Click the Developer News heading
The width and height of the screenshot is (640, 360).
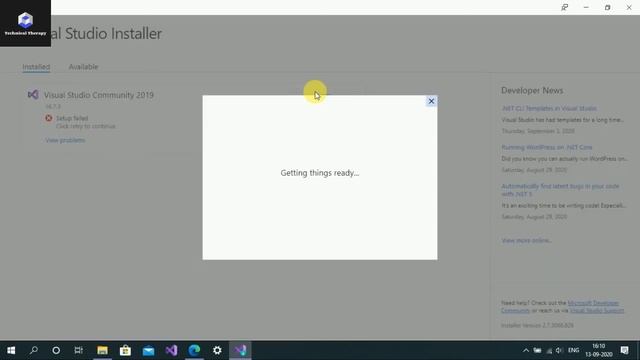point(532,91)
